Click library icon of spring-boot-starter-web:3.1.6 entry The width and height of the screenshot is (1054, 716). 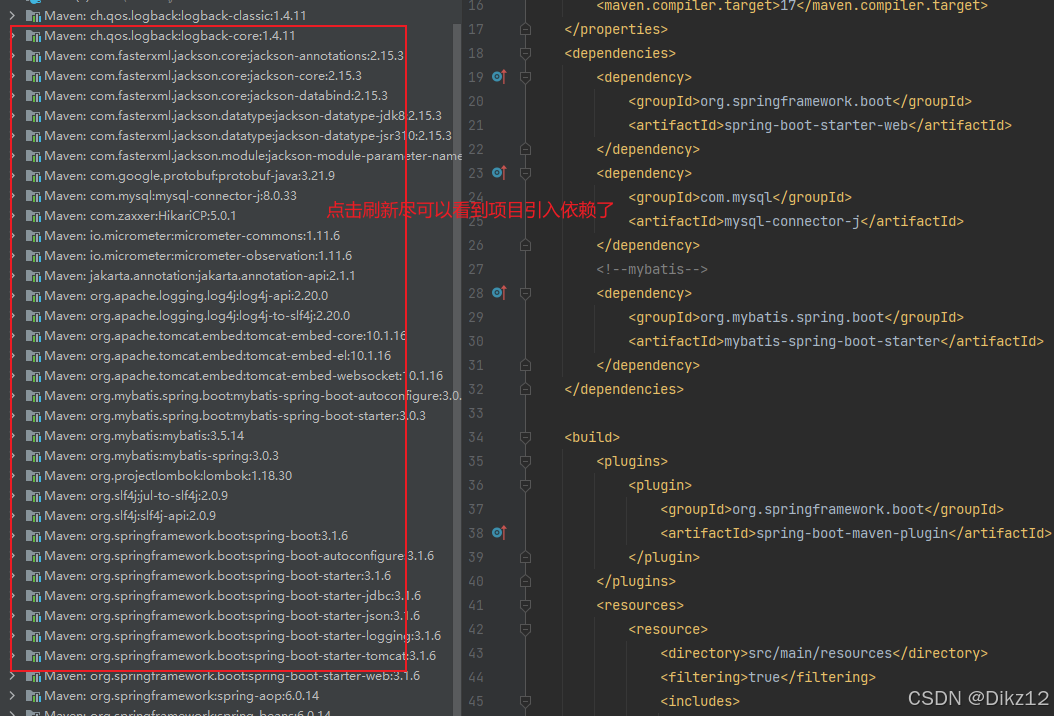[33, 676]
